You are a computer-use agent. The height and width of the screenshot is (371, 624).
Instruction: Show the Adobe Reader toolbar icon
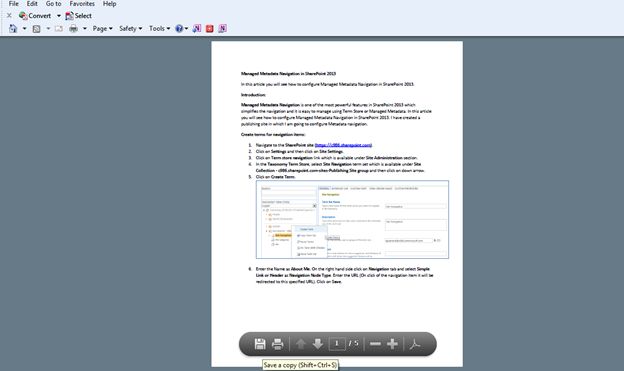coord(415,344)
